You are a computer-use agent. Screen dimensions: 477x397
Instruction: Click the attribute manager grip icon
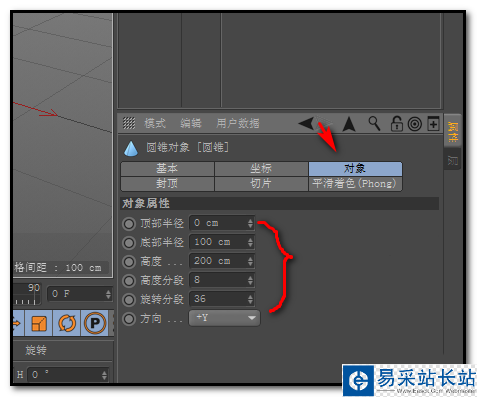(x=129, y=123)
